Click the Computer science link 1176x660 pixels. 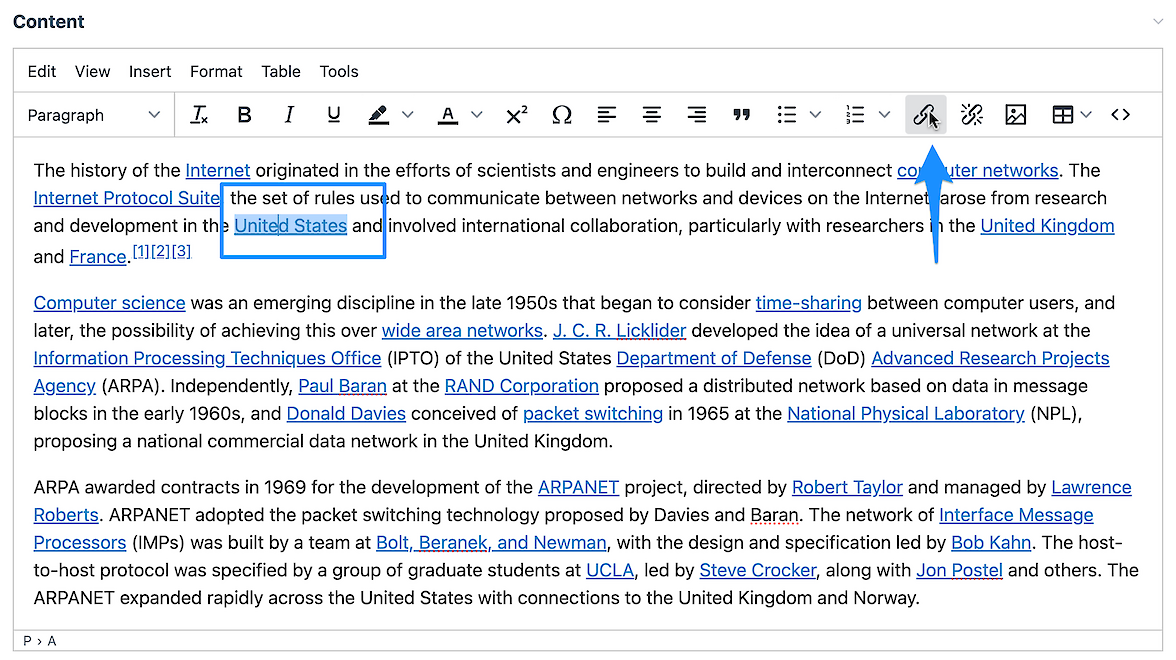109,303
